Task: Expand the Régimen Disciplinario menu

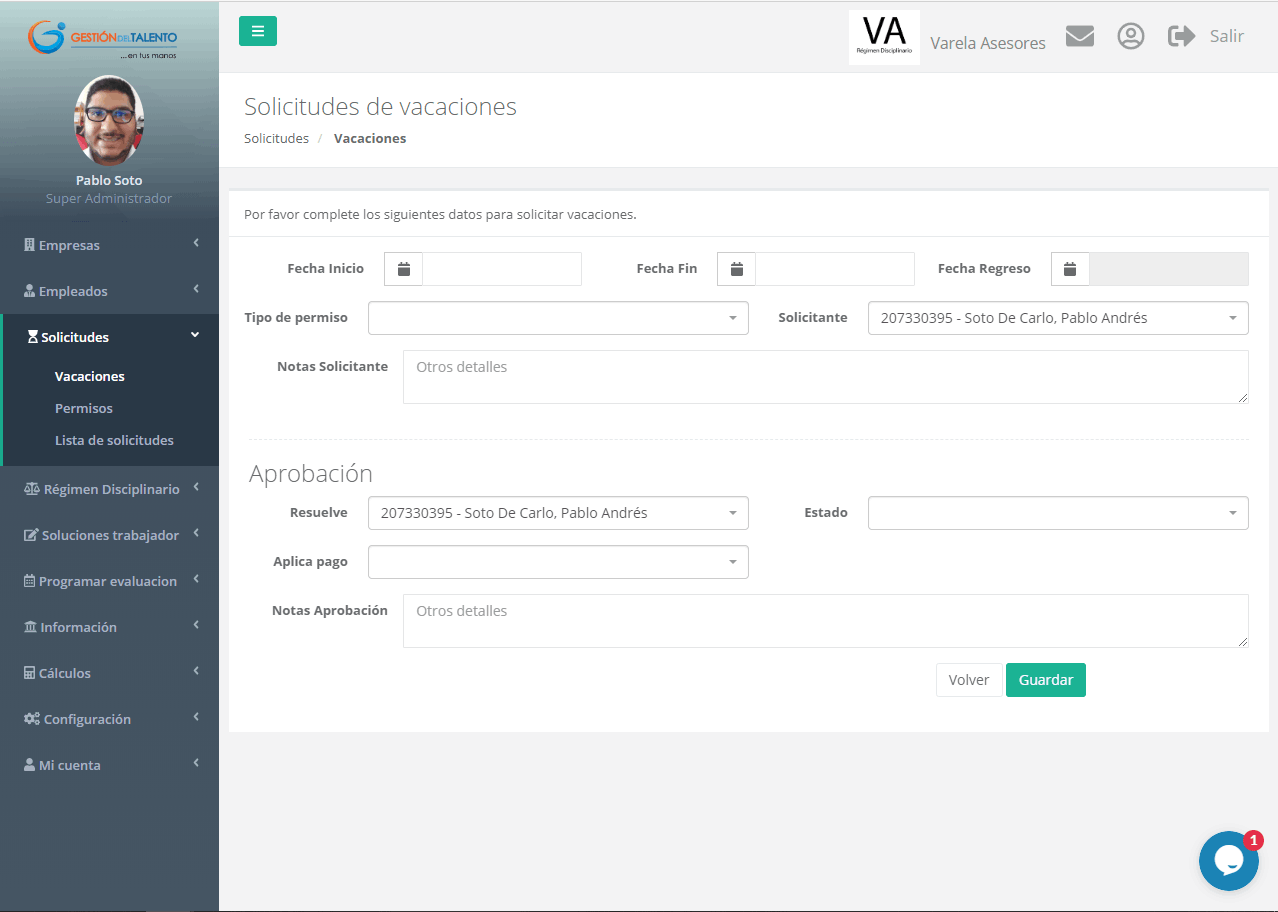Action: (109, 489)
